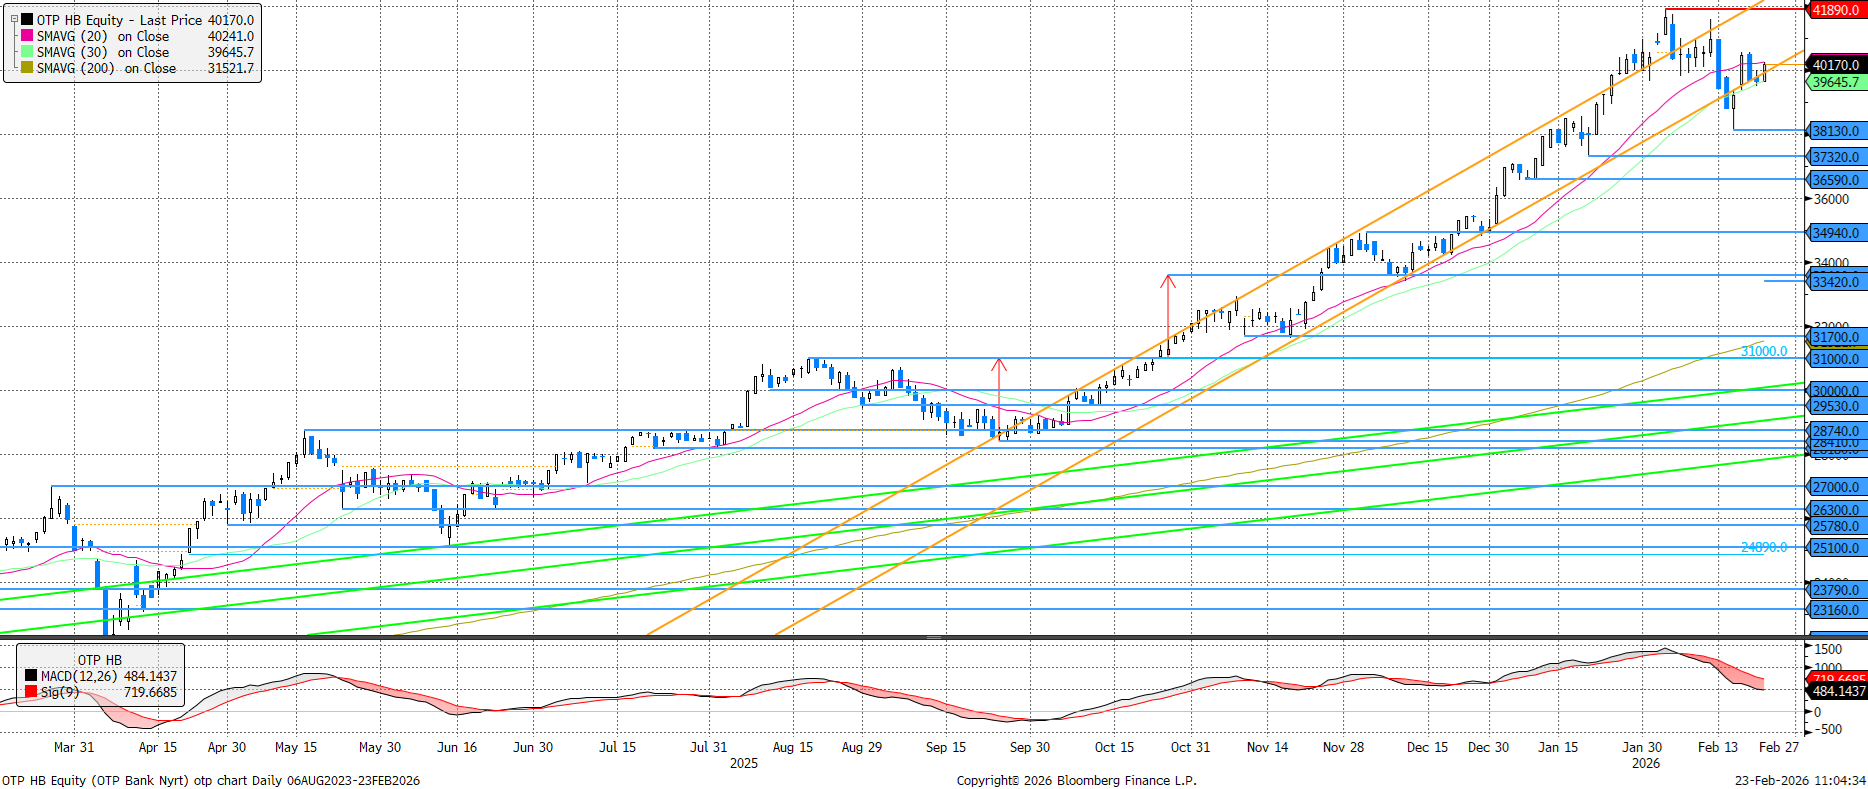
Task: Click the magenta SMAVG (20) color swatch
Action: tap(27, 36)
